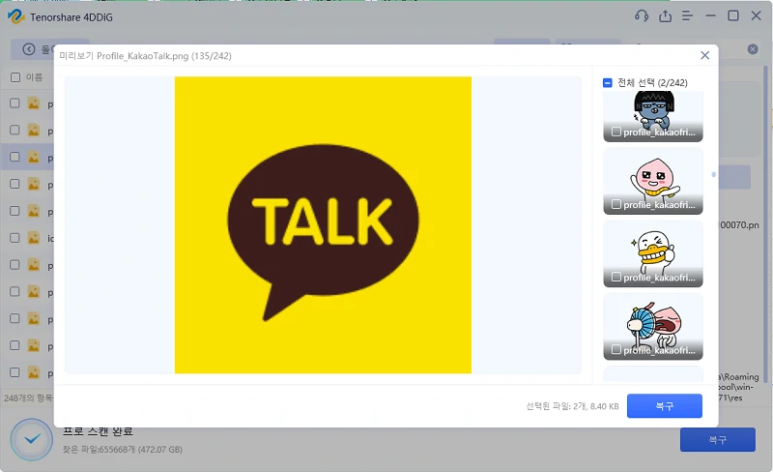This screenshot has width=773, height=472.
Task: Toggle the 전체 선택 (2/242) checkbox
Action: 607,82
